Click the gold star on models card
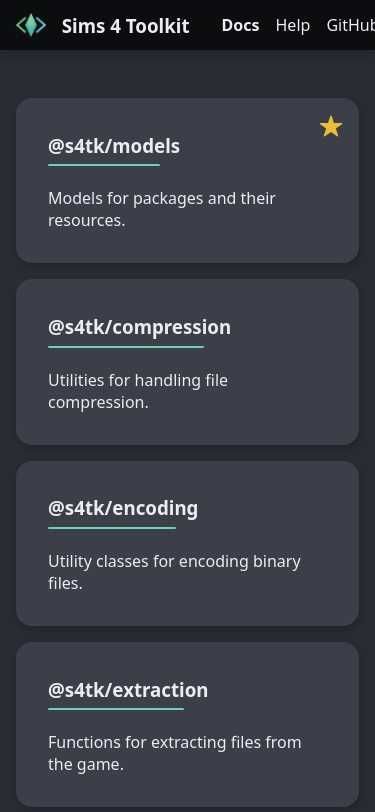 click(x=331, y=126)
